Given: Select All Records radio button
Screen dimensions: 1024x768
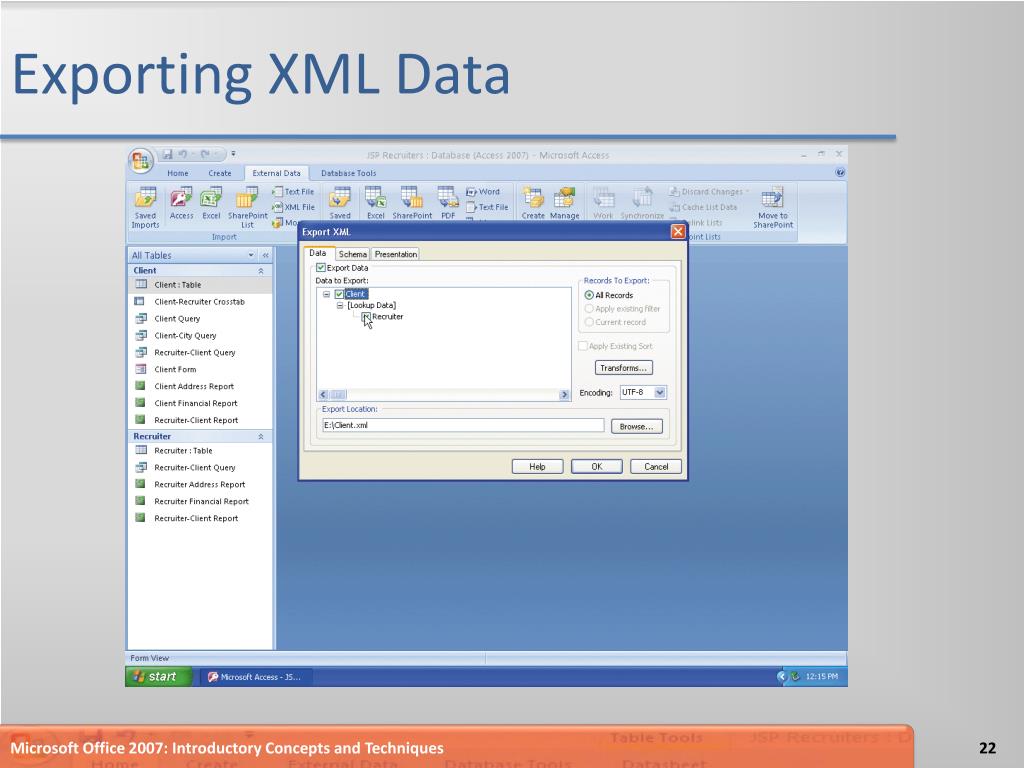Looking at the screenshot, I should coord(589,295).
